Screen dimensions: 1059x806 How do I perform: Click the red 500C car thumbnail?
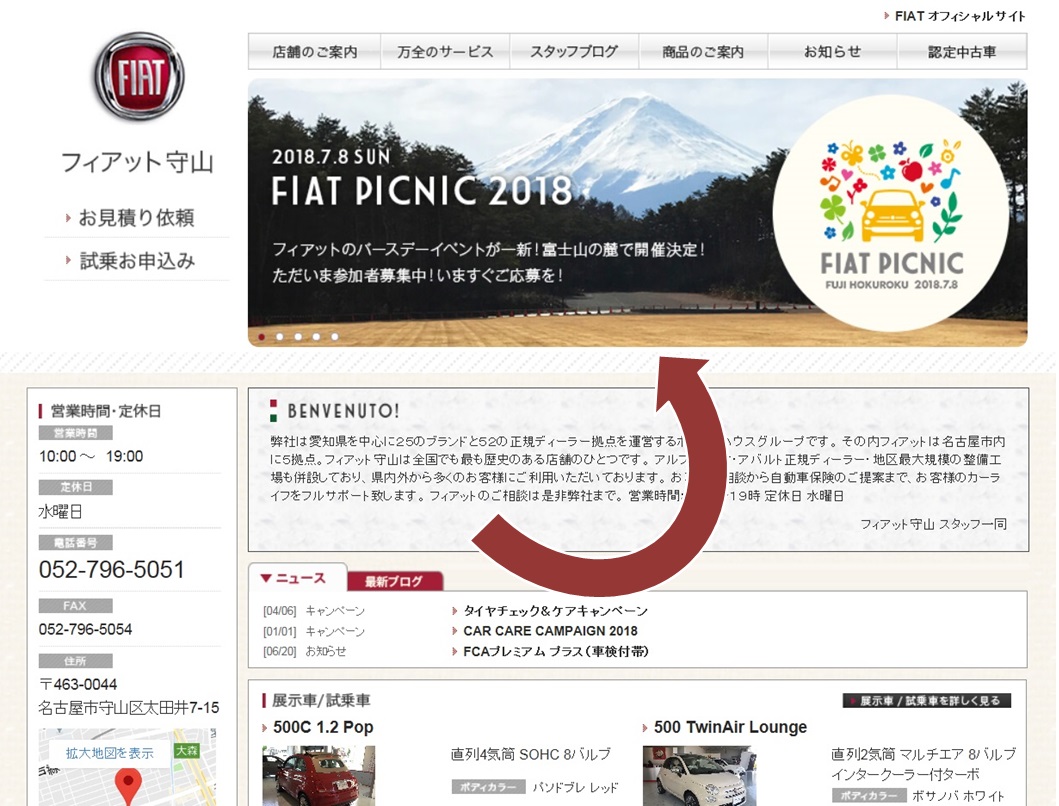click(x=318, y=776)
